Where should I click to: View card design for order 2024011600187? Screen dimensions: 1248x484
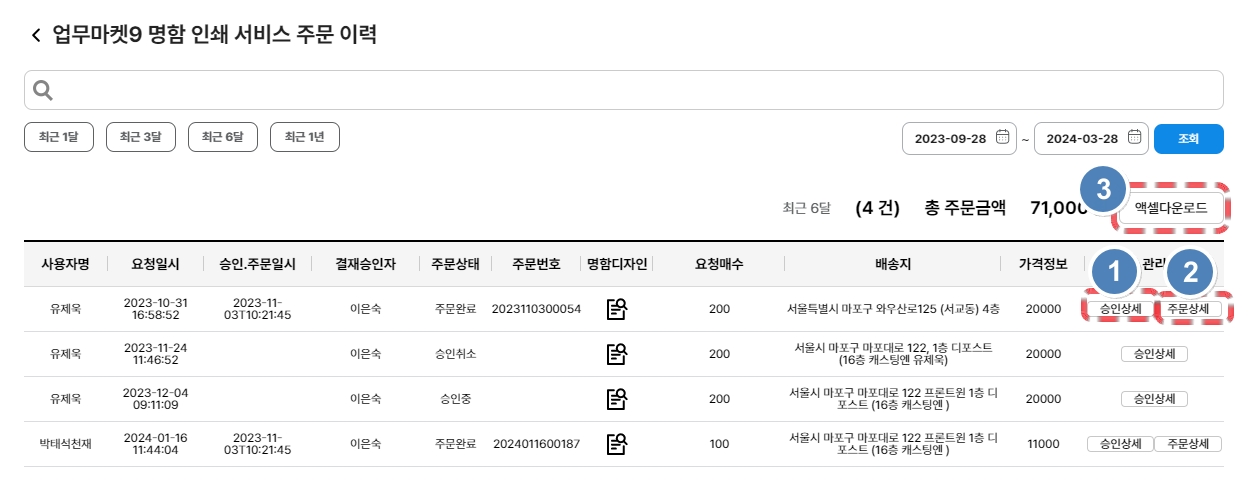tap(617, 444)
